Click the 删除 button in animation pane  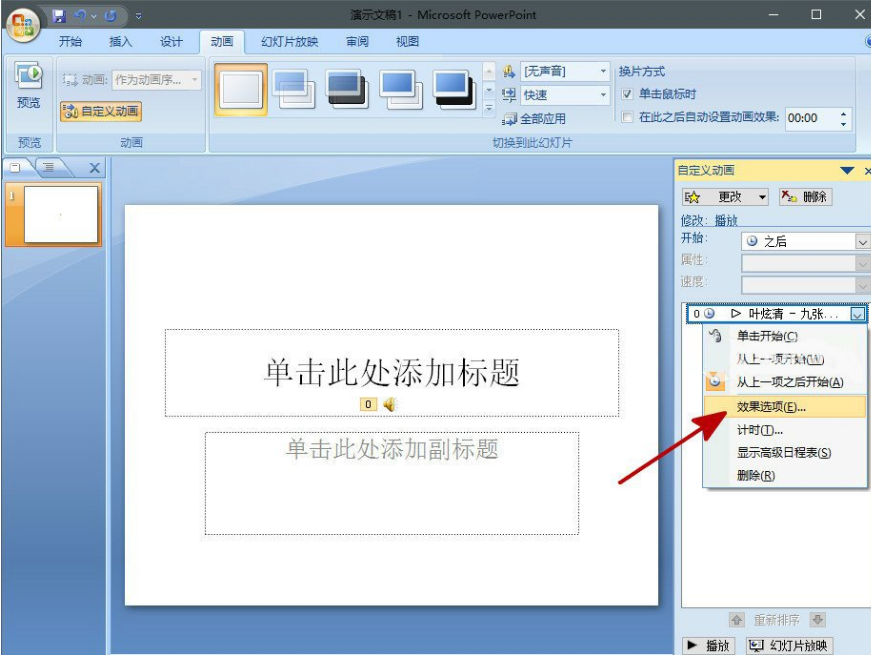point(805,197)
